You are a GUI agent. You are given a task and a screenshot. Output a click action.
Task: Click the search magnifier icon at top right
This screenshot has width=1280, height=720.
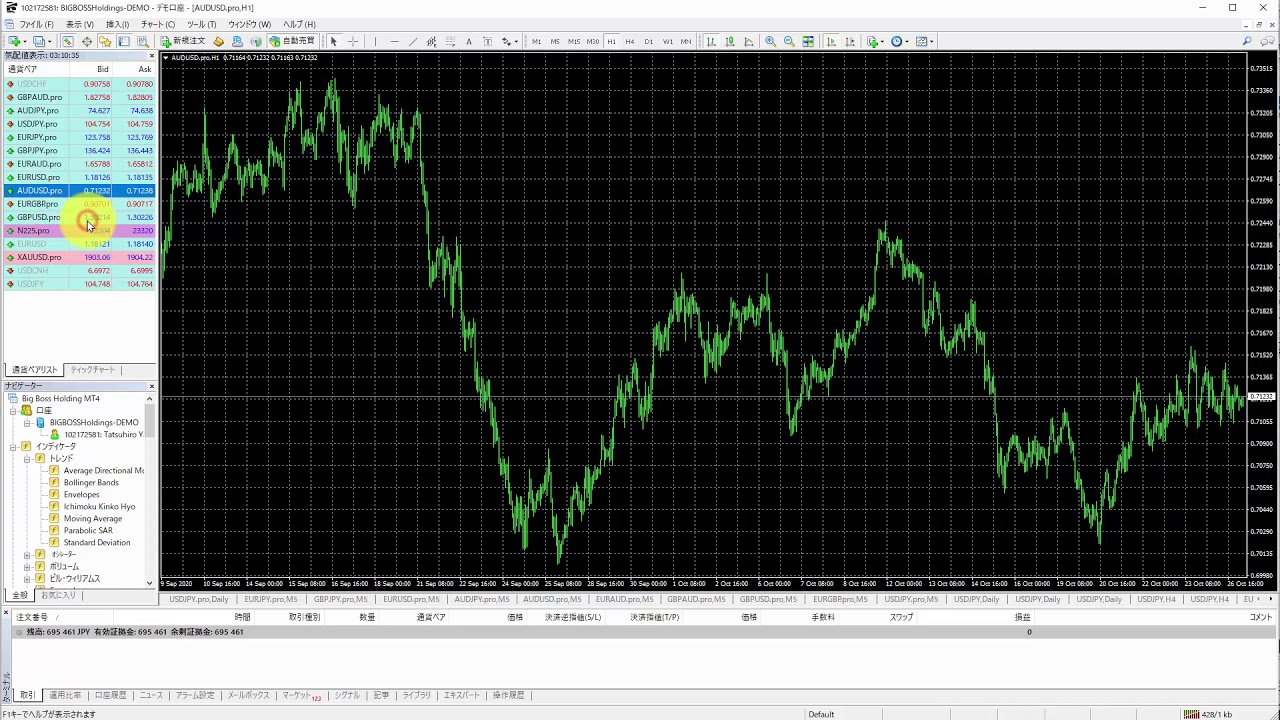click(x=1247, y=41)
